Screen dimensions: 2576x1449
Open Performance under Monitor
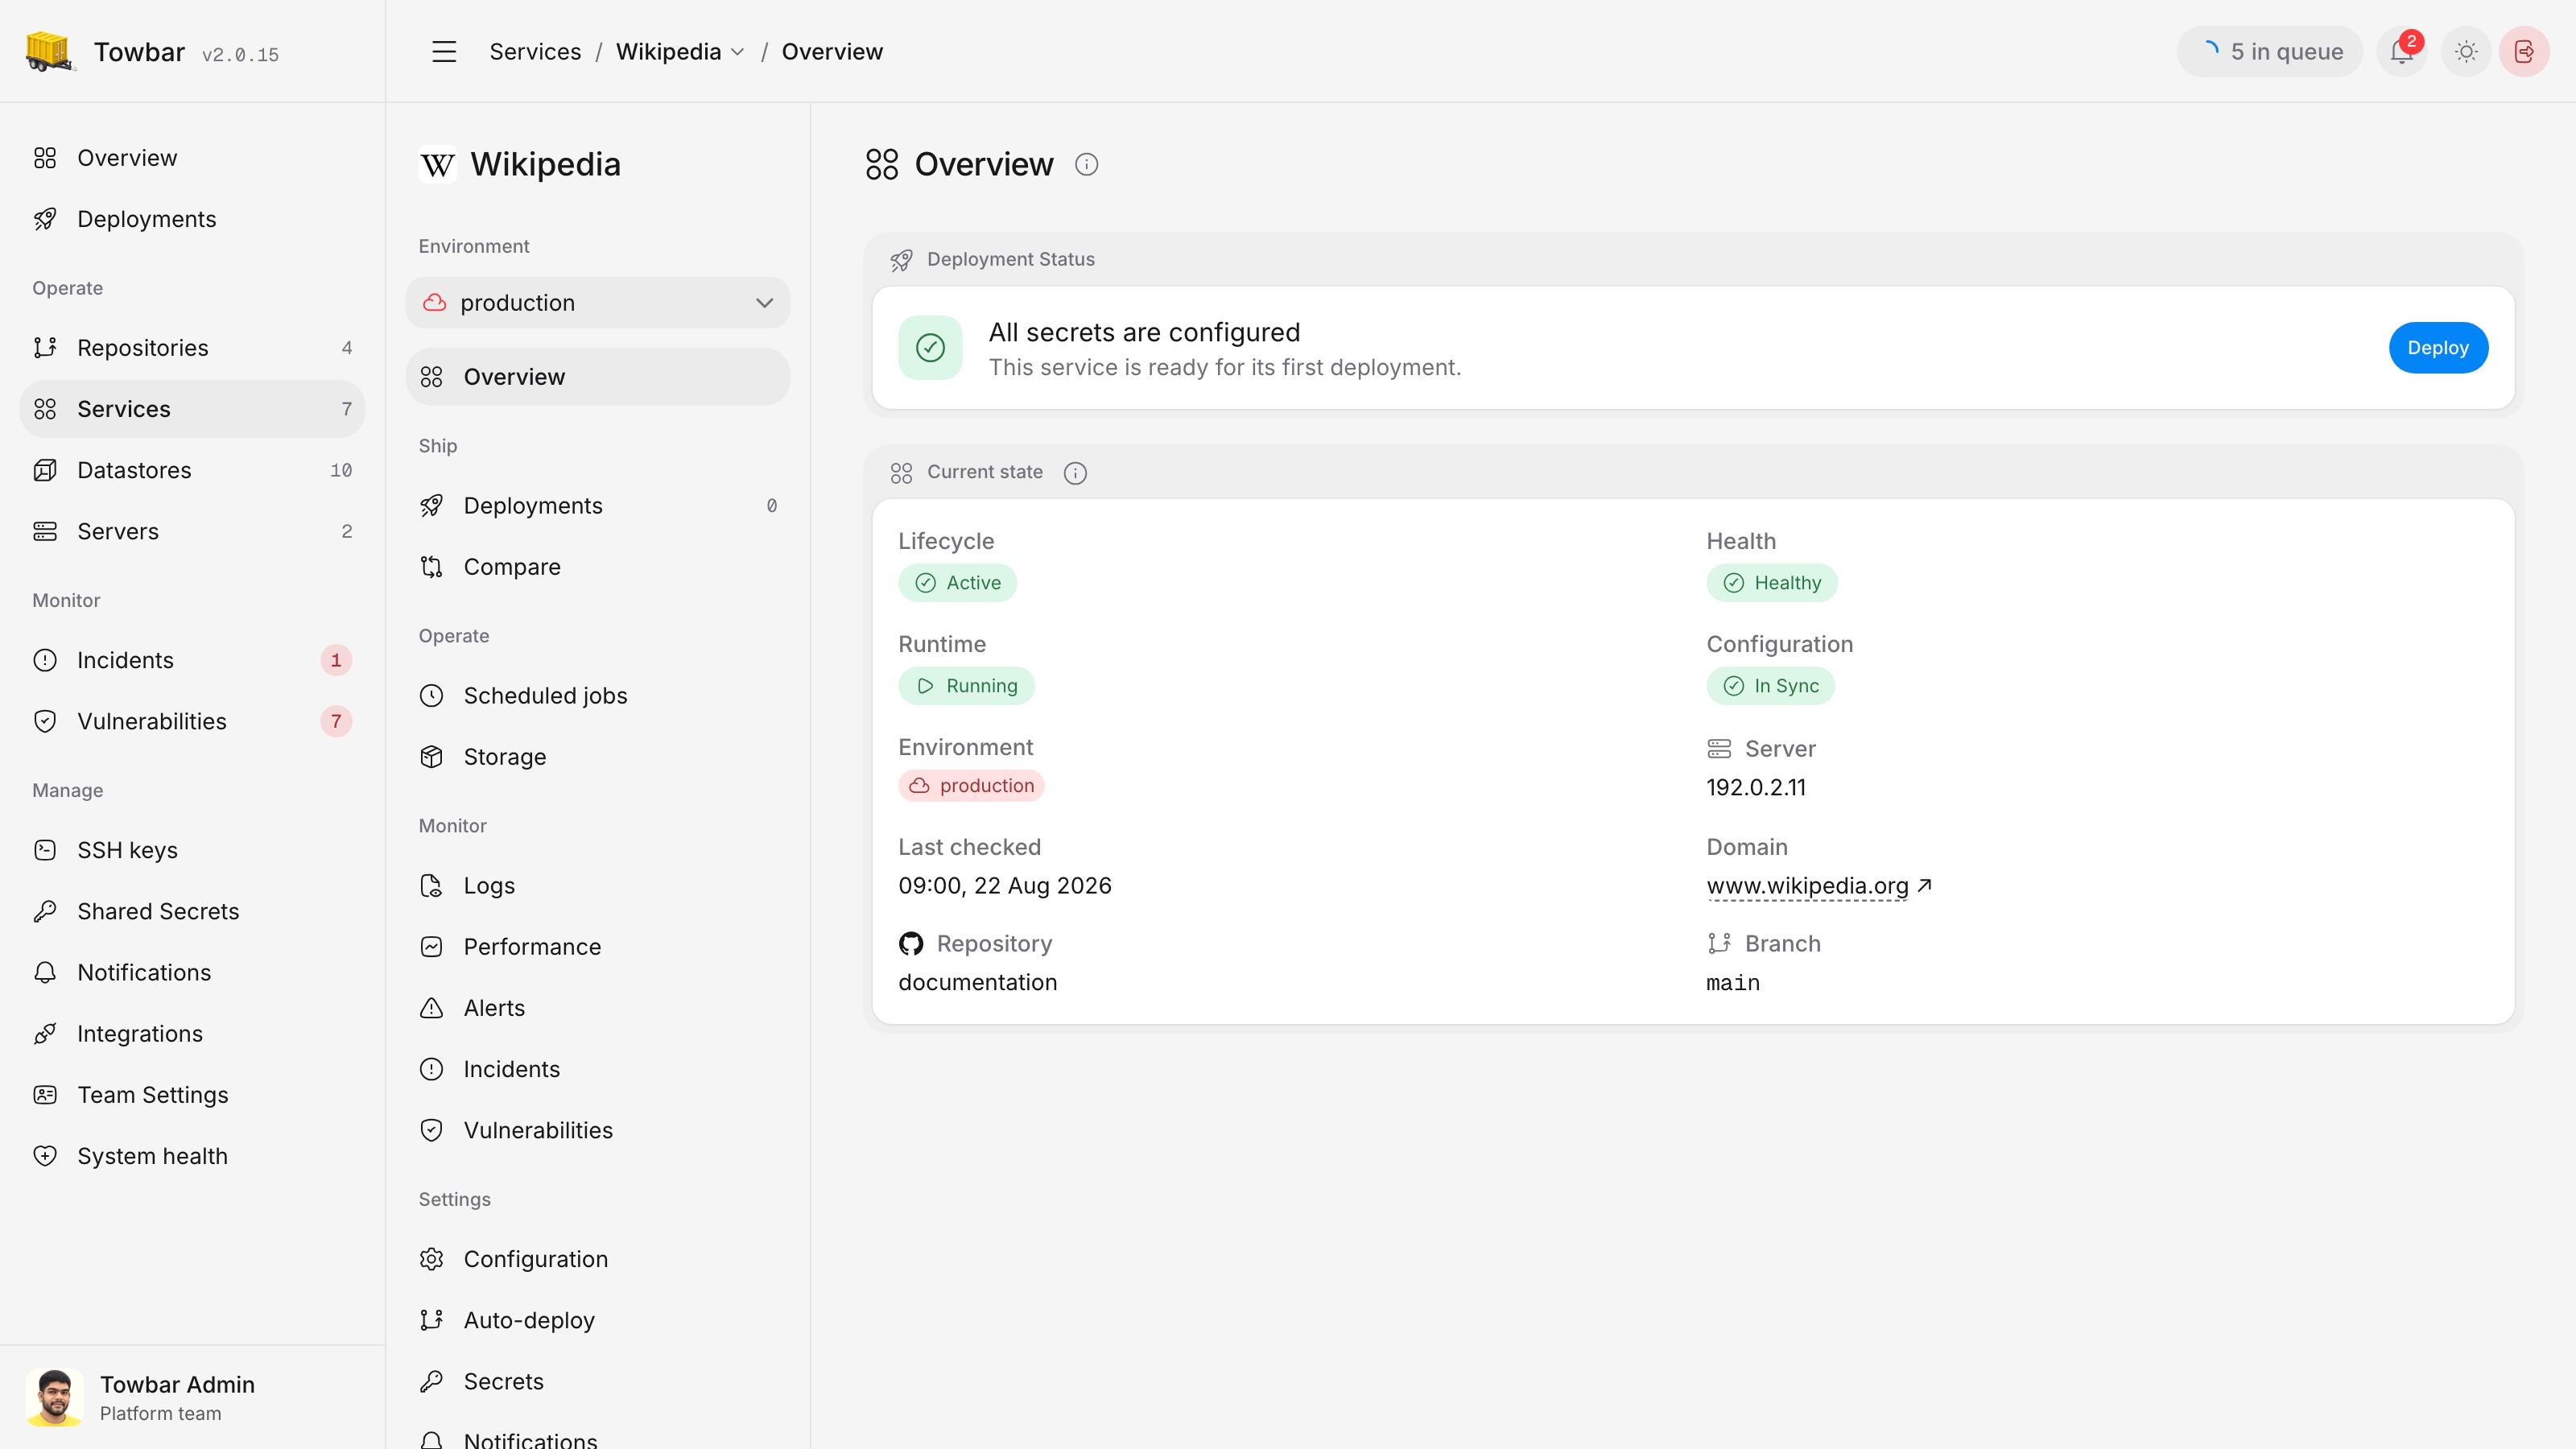598,947
